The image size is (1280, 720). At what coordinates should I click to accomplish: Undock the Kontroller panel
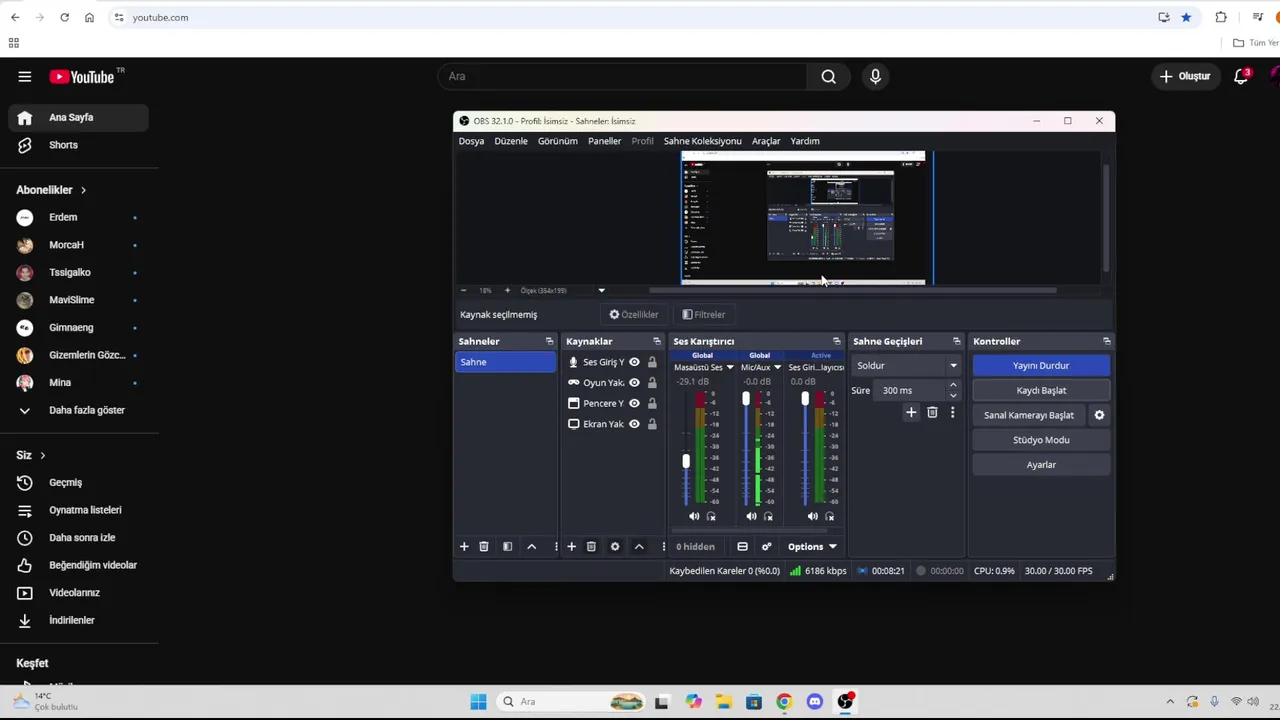[x=1106, y=341]
